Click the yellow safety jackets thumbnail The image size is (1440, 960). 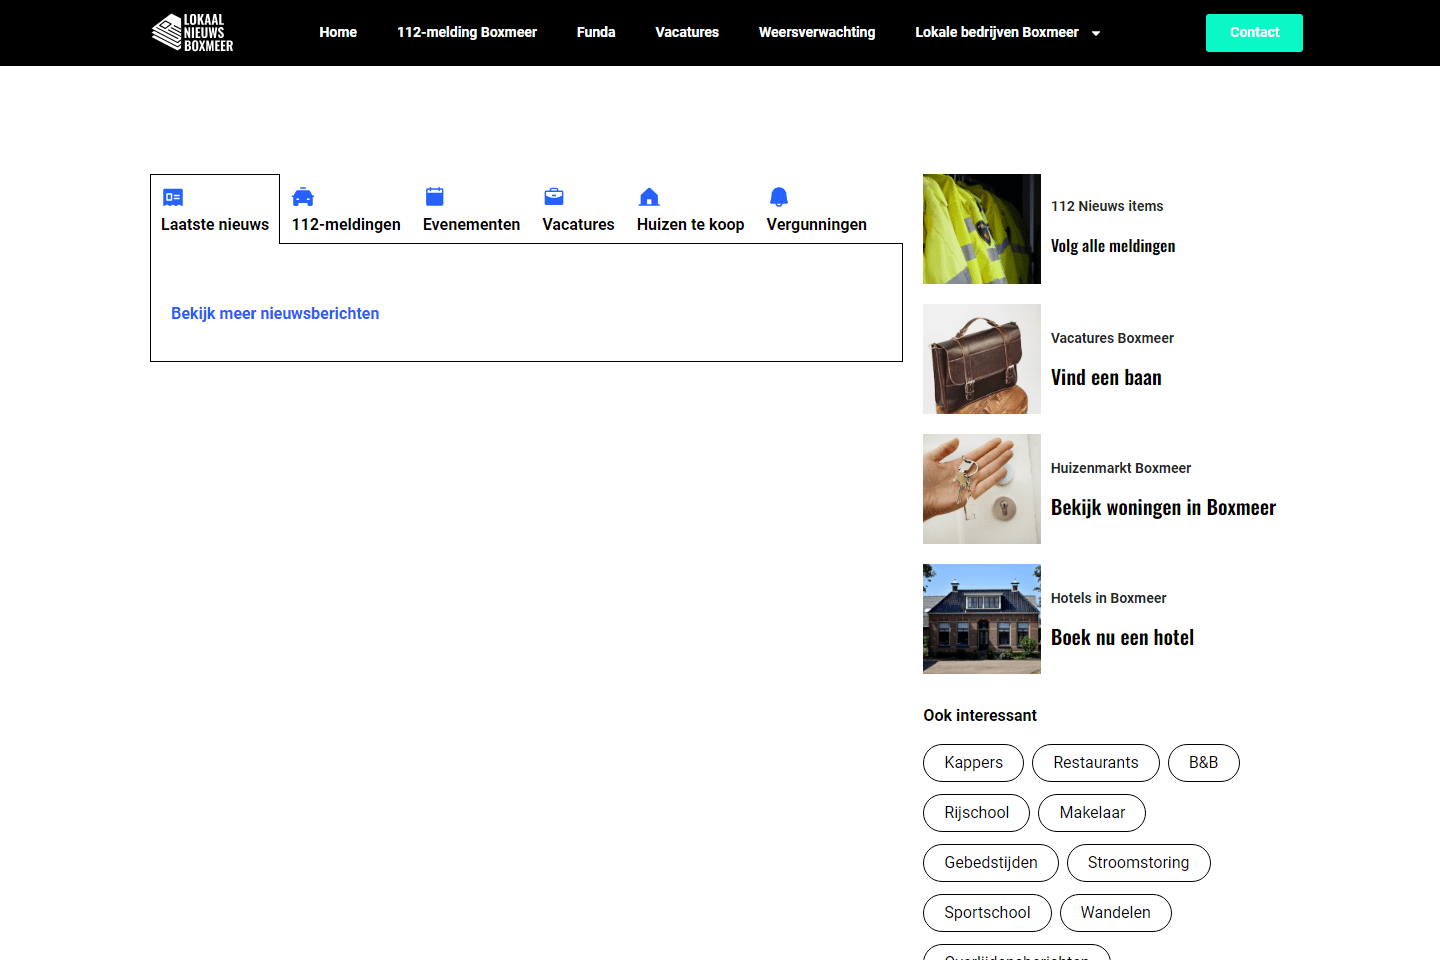coord(981,229)
